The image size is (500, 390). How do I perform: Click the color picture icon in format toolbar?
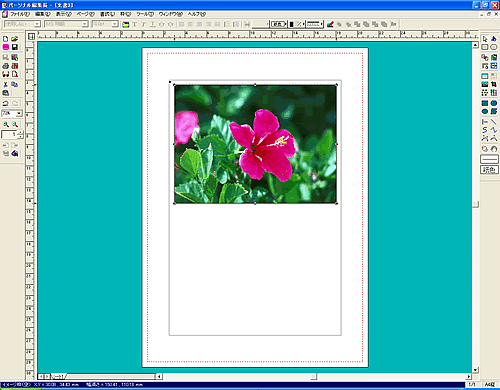[x=126, y=24]
